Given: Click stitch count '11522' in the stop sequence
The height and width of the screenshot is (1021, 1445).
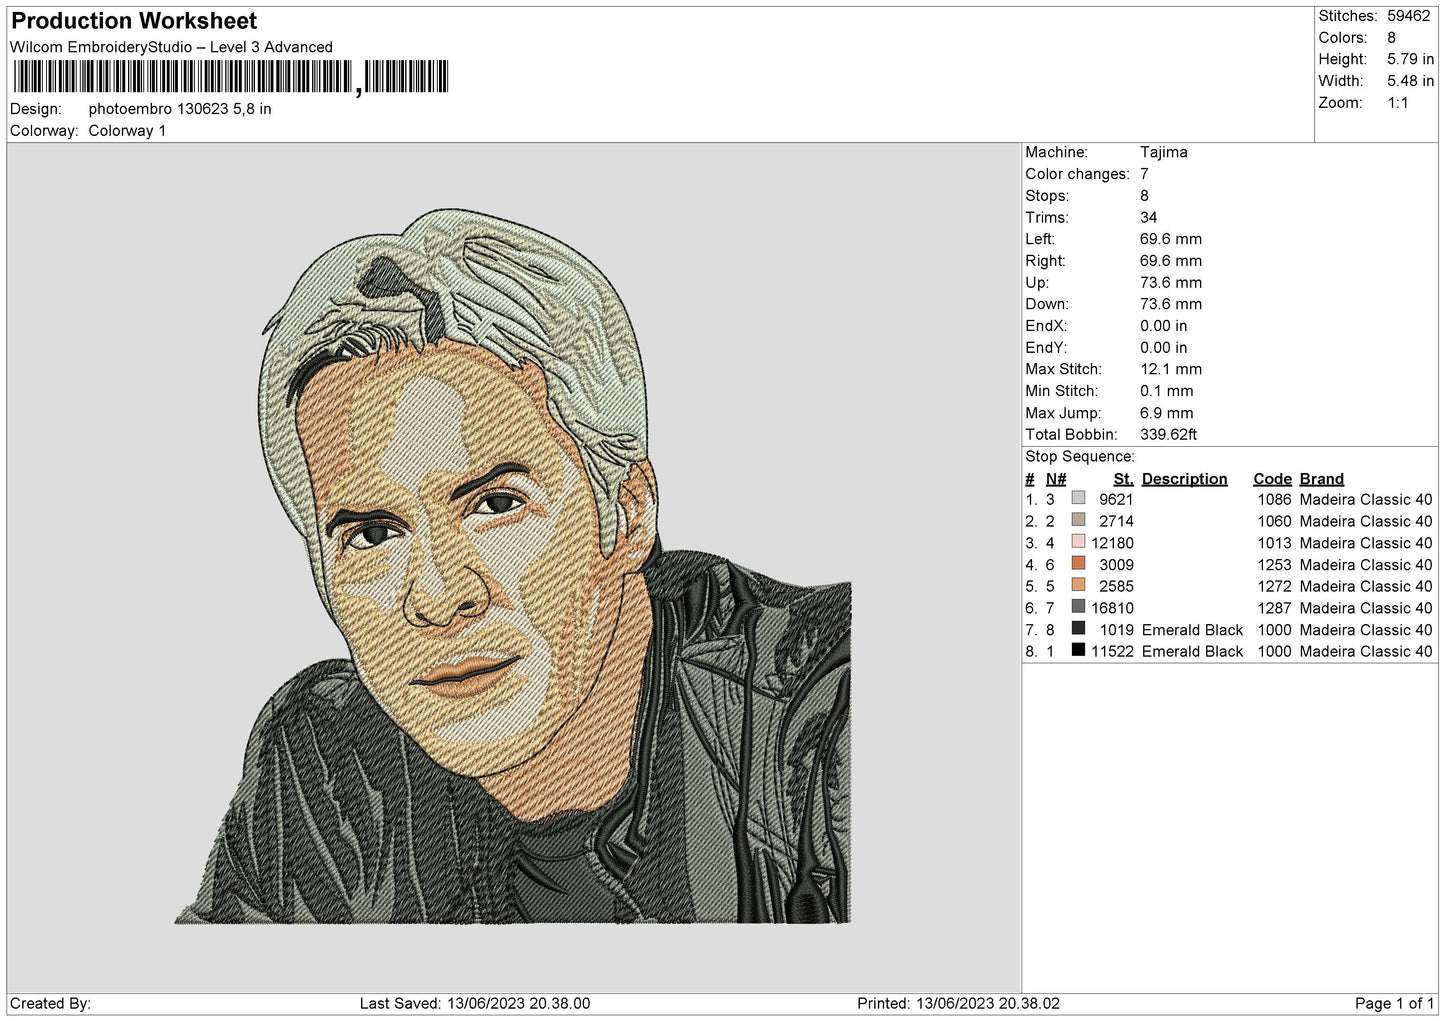Looking at the screenshot, I should 1113,652.
